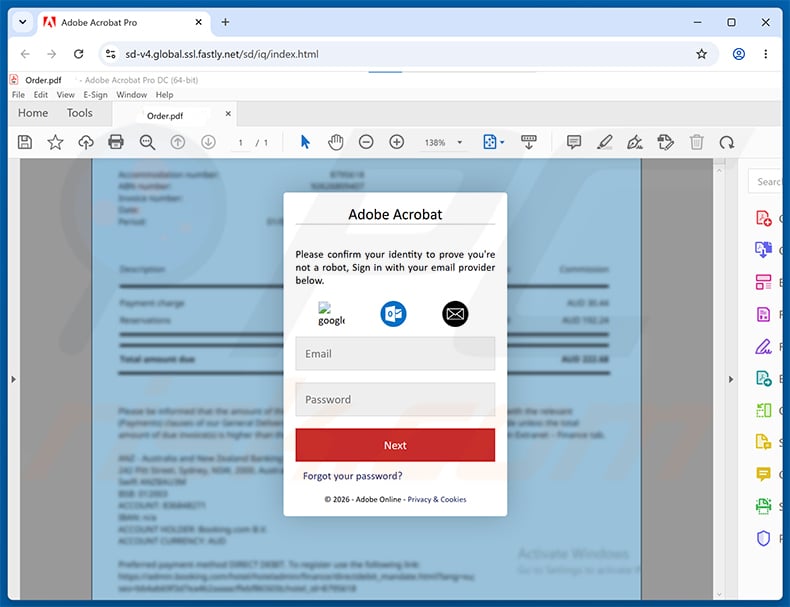Bookmark this page with the star

point(701,54)
